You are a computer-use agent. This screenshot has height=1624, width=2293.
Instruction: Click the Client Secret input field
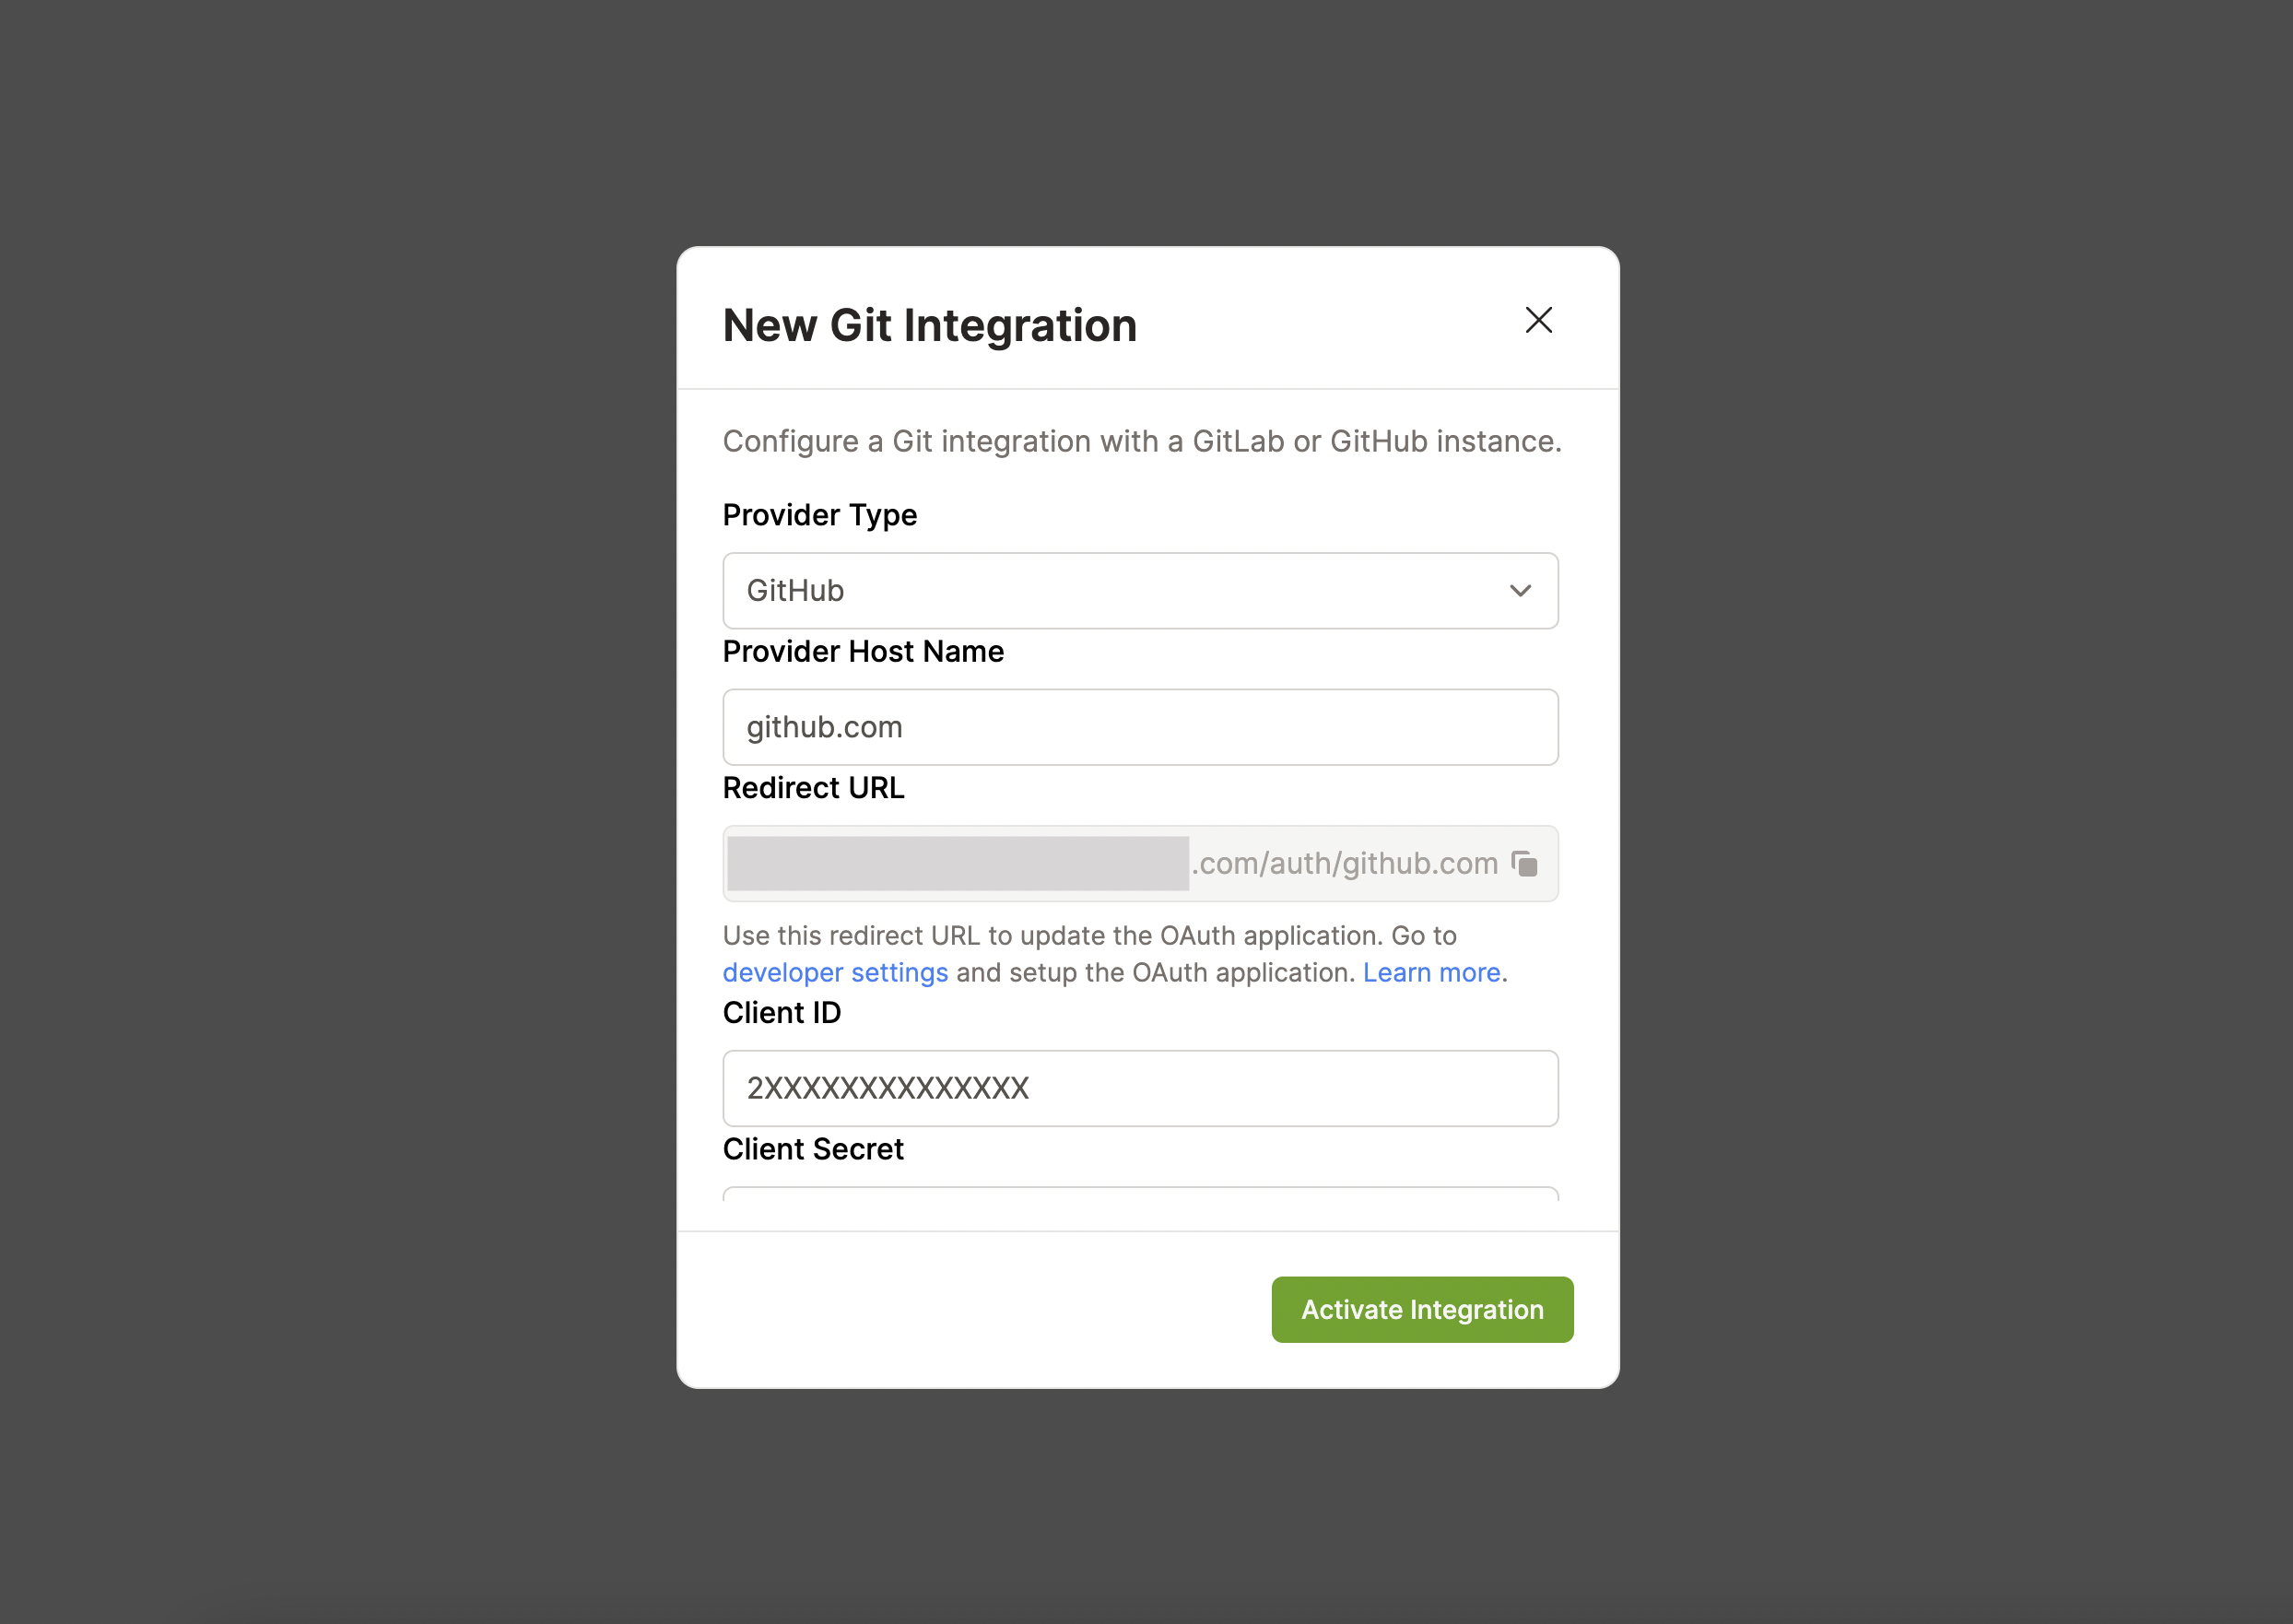(x=1140, y=1205)
